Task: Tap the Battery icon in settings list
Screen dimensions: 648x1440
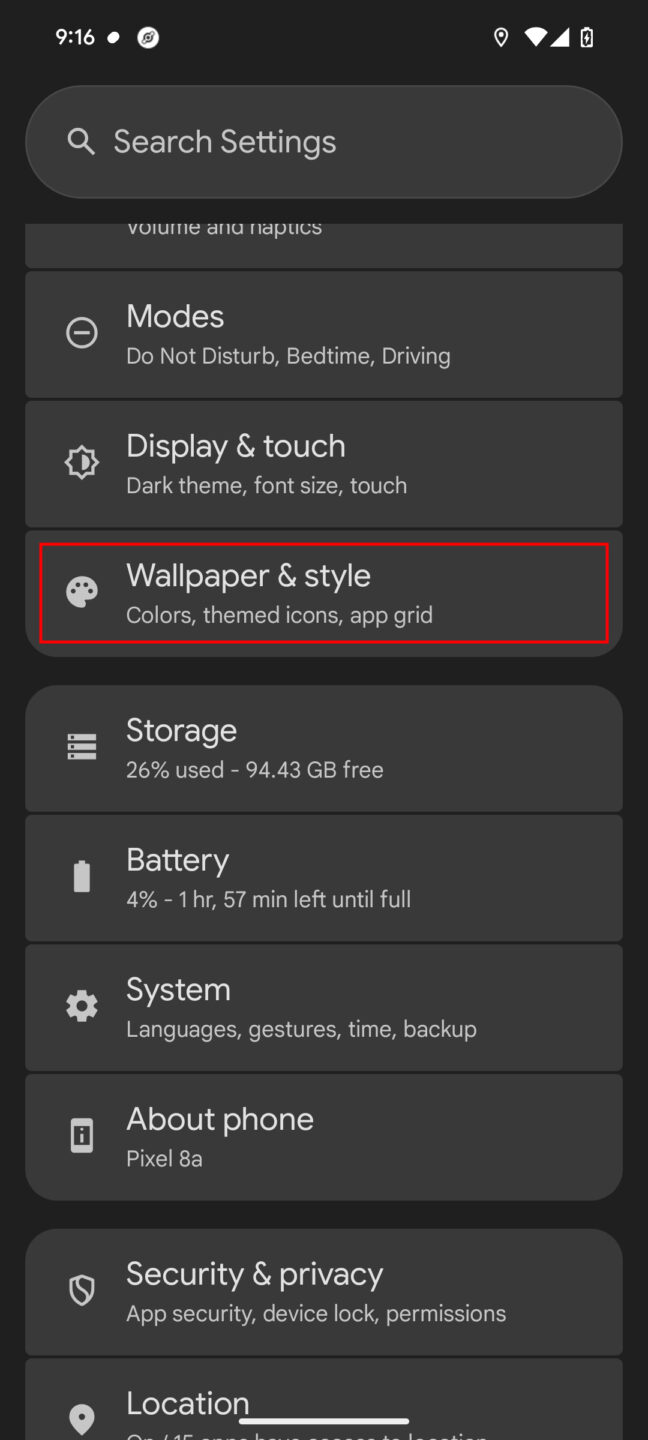Action: coord(81,876)
